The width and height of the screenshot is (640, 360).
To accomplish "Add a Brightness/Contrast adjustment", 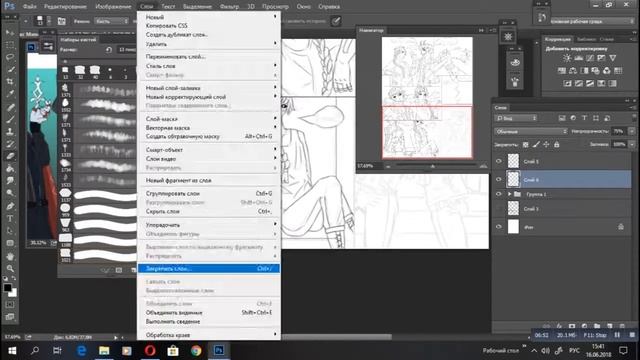I will [x=567, y=58].
